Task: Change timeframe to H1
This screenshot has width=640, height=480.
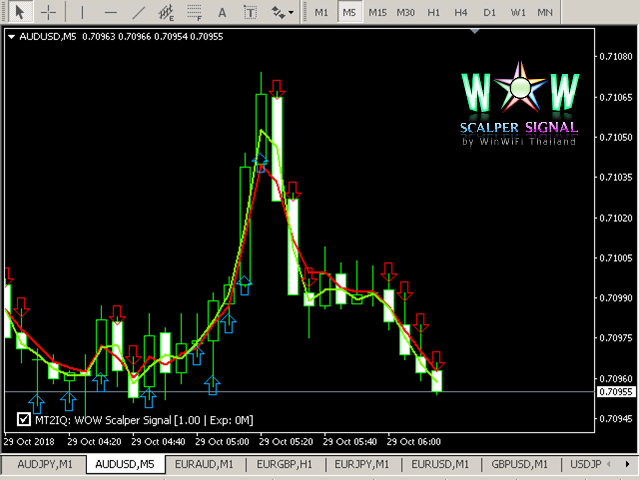Action: click(433, 13)
